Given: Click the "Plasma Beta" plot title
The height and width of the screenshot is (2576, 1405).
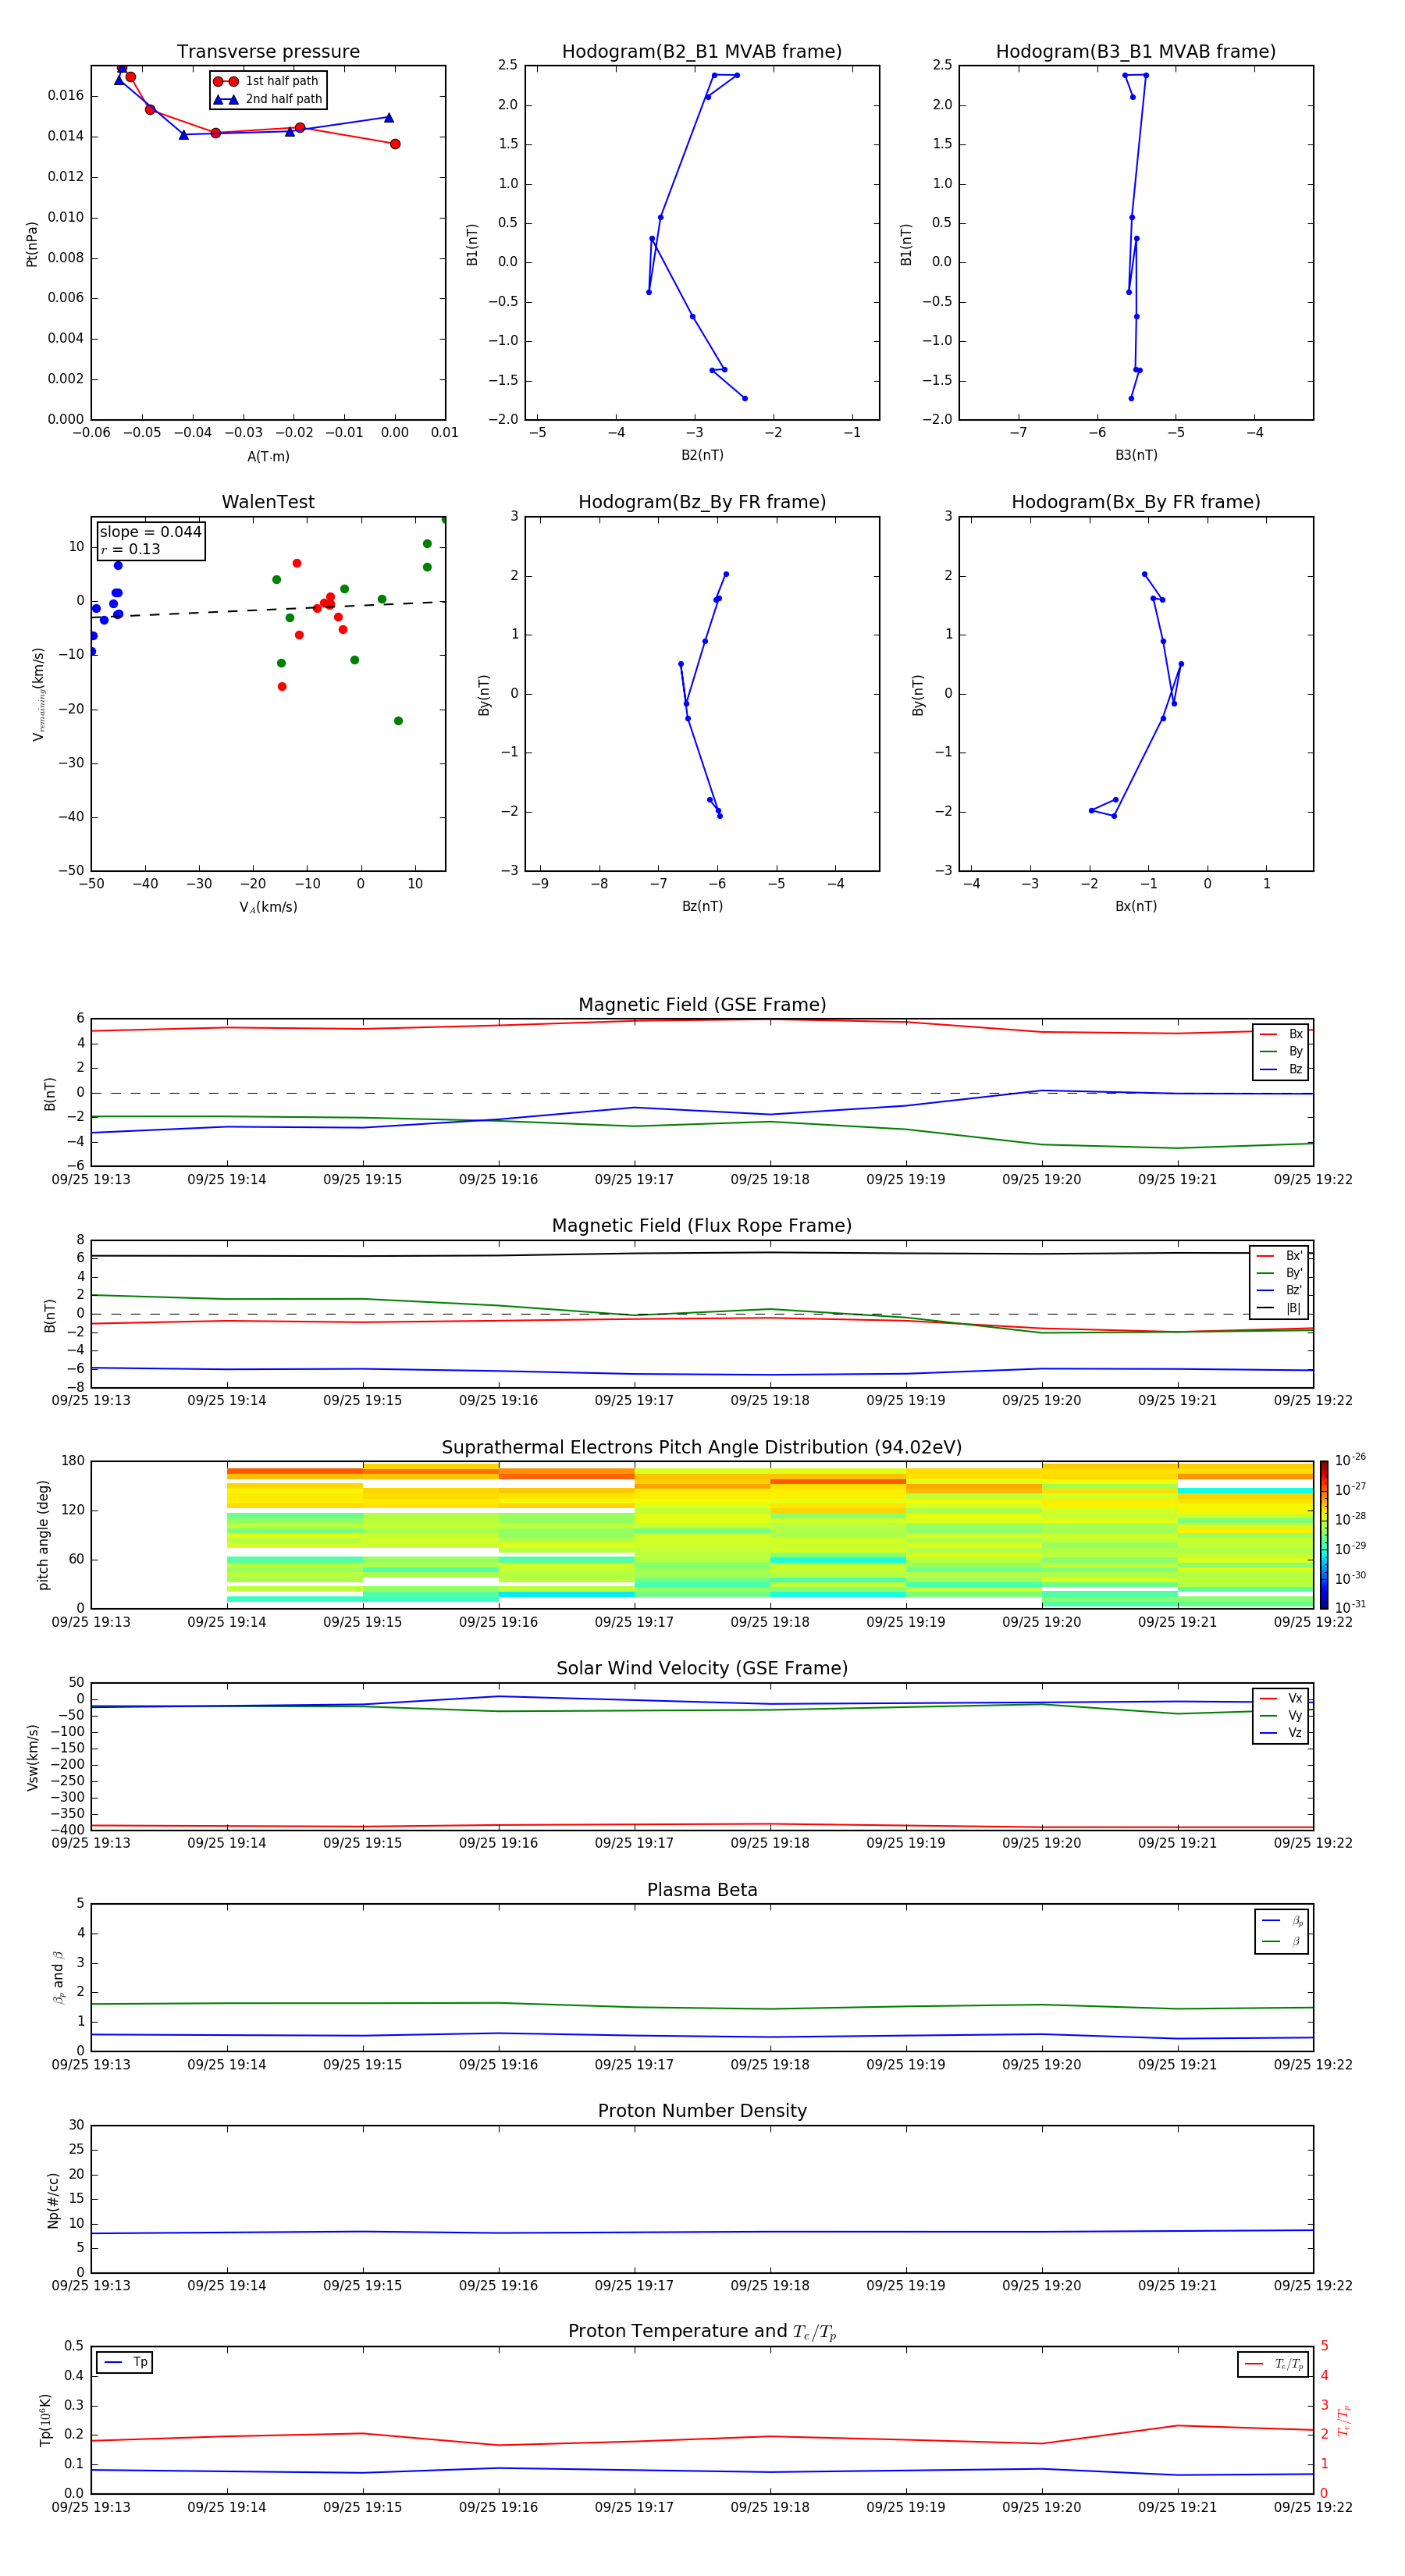Looking at the screenshot, I should [x=702, y=1890].
